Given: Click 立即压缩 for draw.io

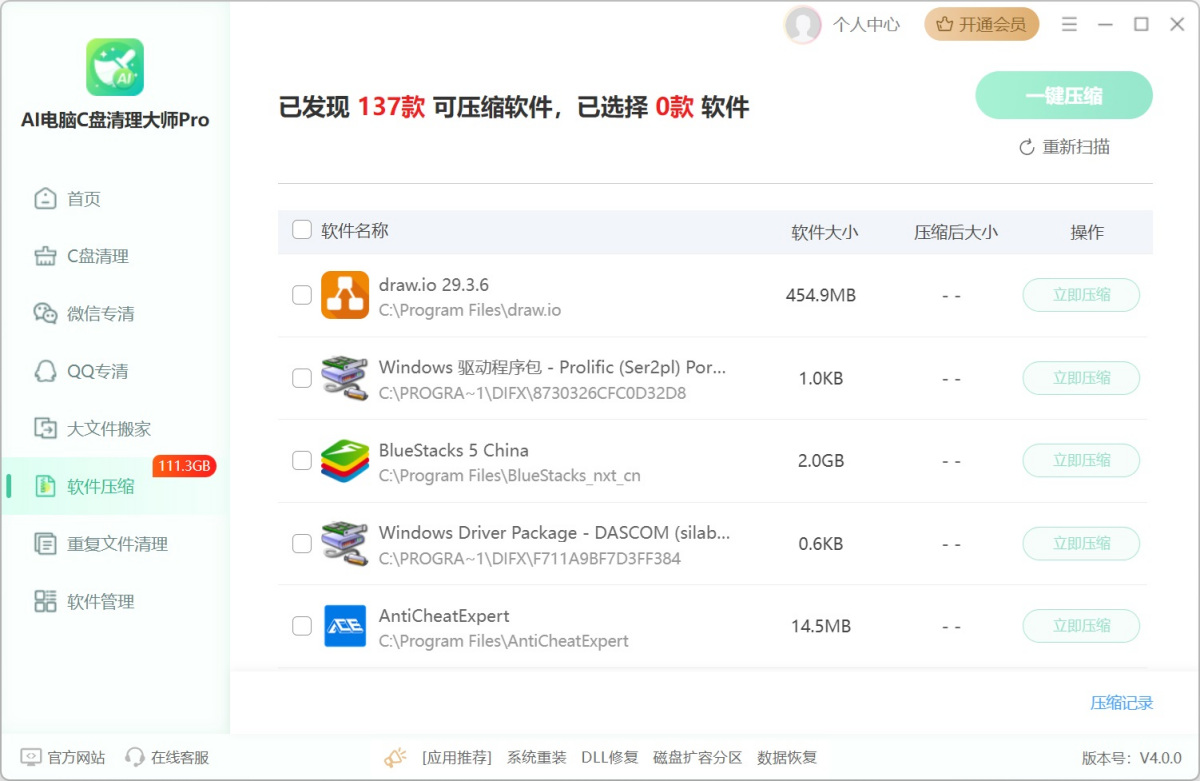Looking at the screenshot, I should tap(1081, 295).
